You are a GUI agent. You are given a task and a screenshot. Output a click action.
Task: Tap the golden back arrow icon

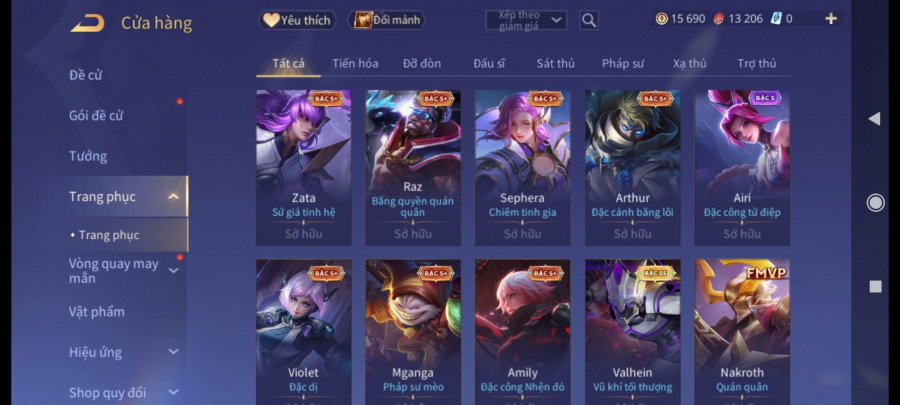coord(87,23)
